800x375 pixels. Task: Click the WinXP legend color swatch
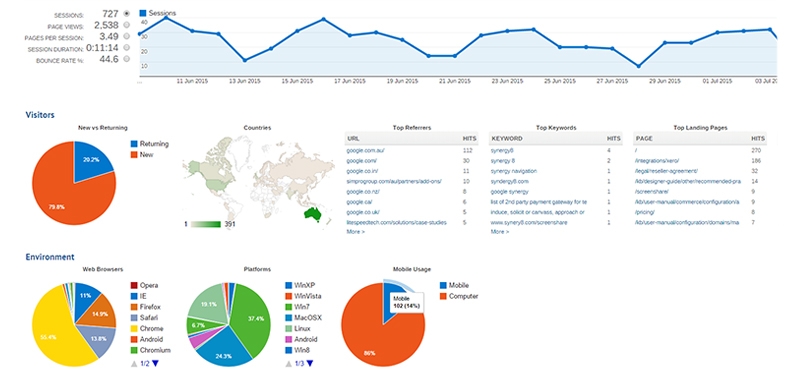pos(289,285)
